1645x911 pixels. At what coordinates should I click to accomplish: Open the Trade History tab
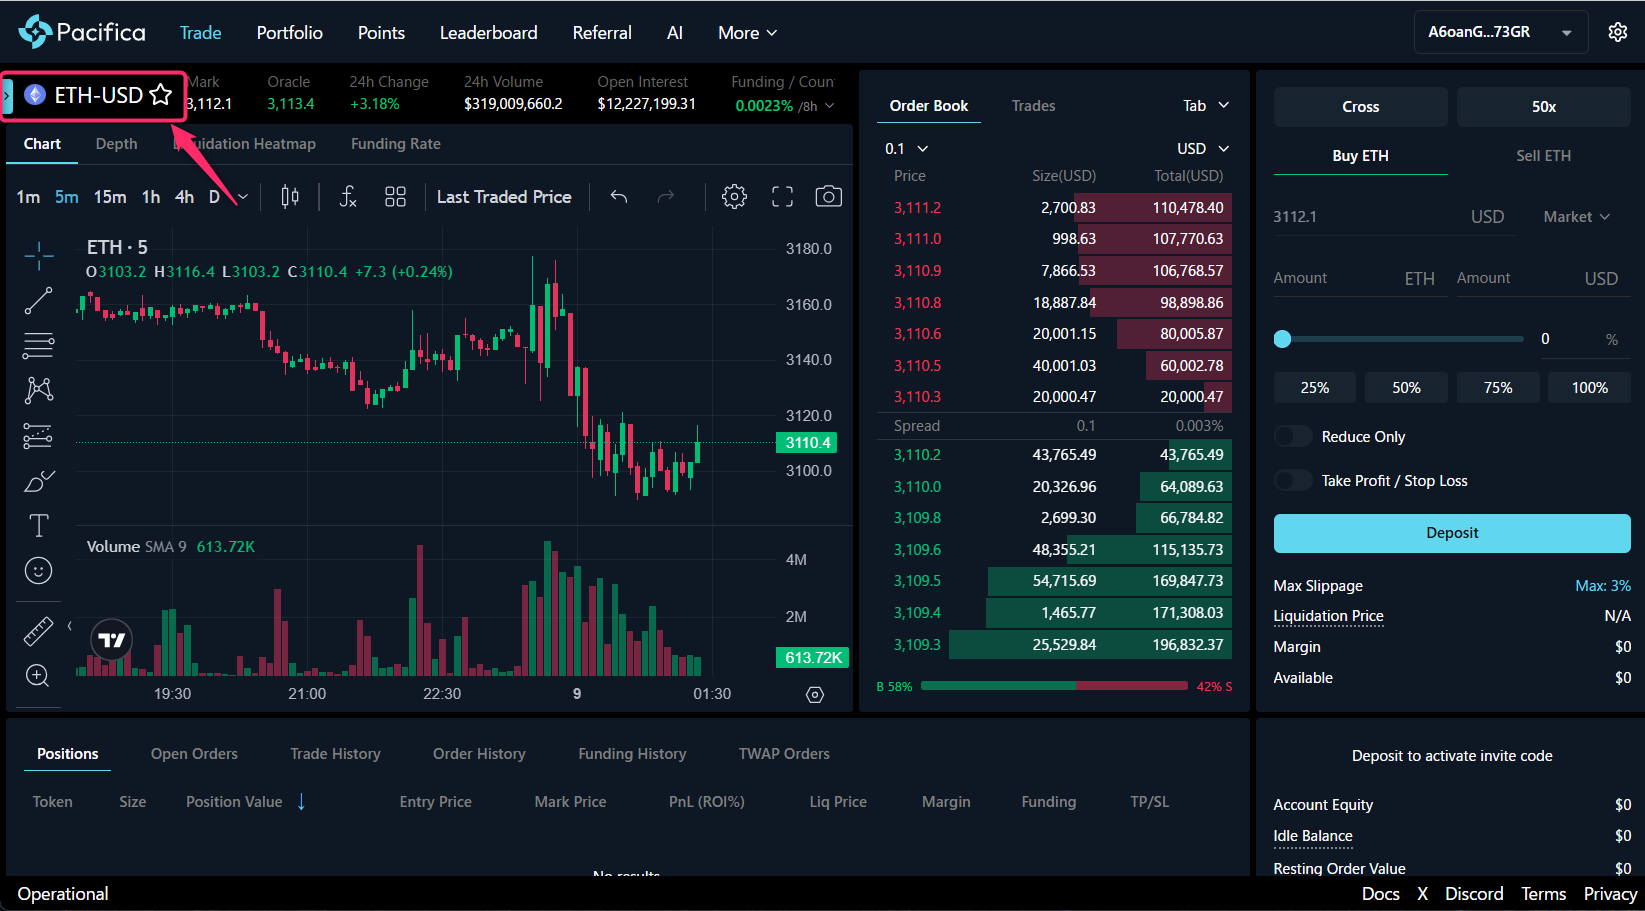(335, 754)
